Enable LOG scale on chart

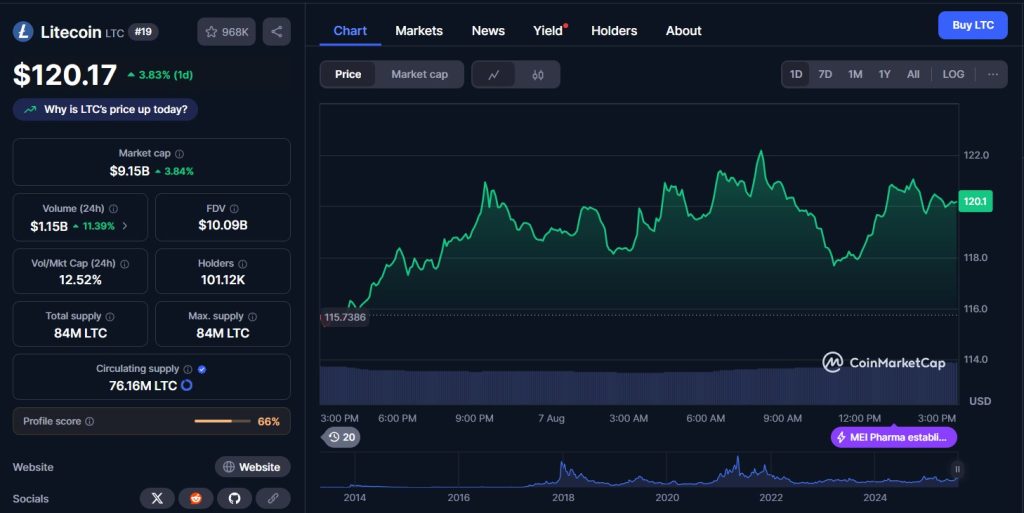point(953,74)
